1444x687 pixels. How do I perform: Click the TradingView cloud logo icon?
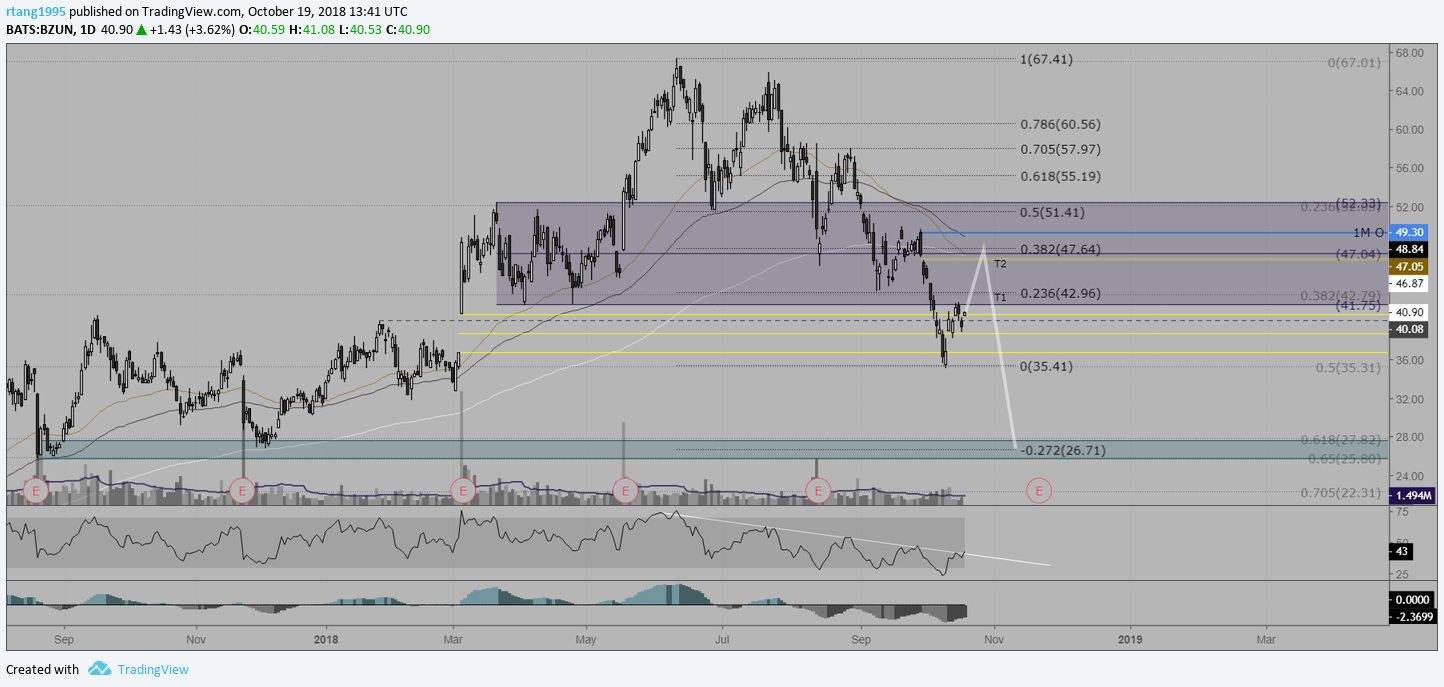coord(99,669)
